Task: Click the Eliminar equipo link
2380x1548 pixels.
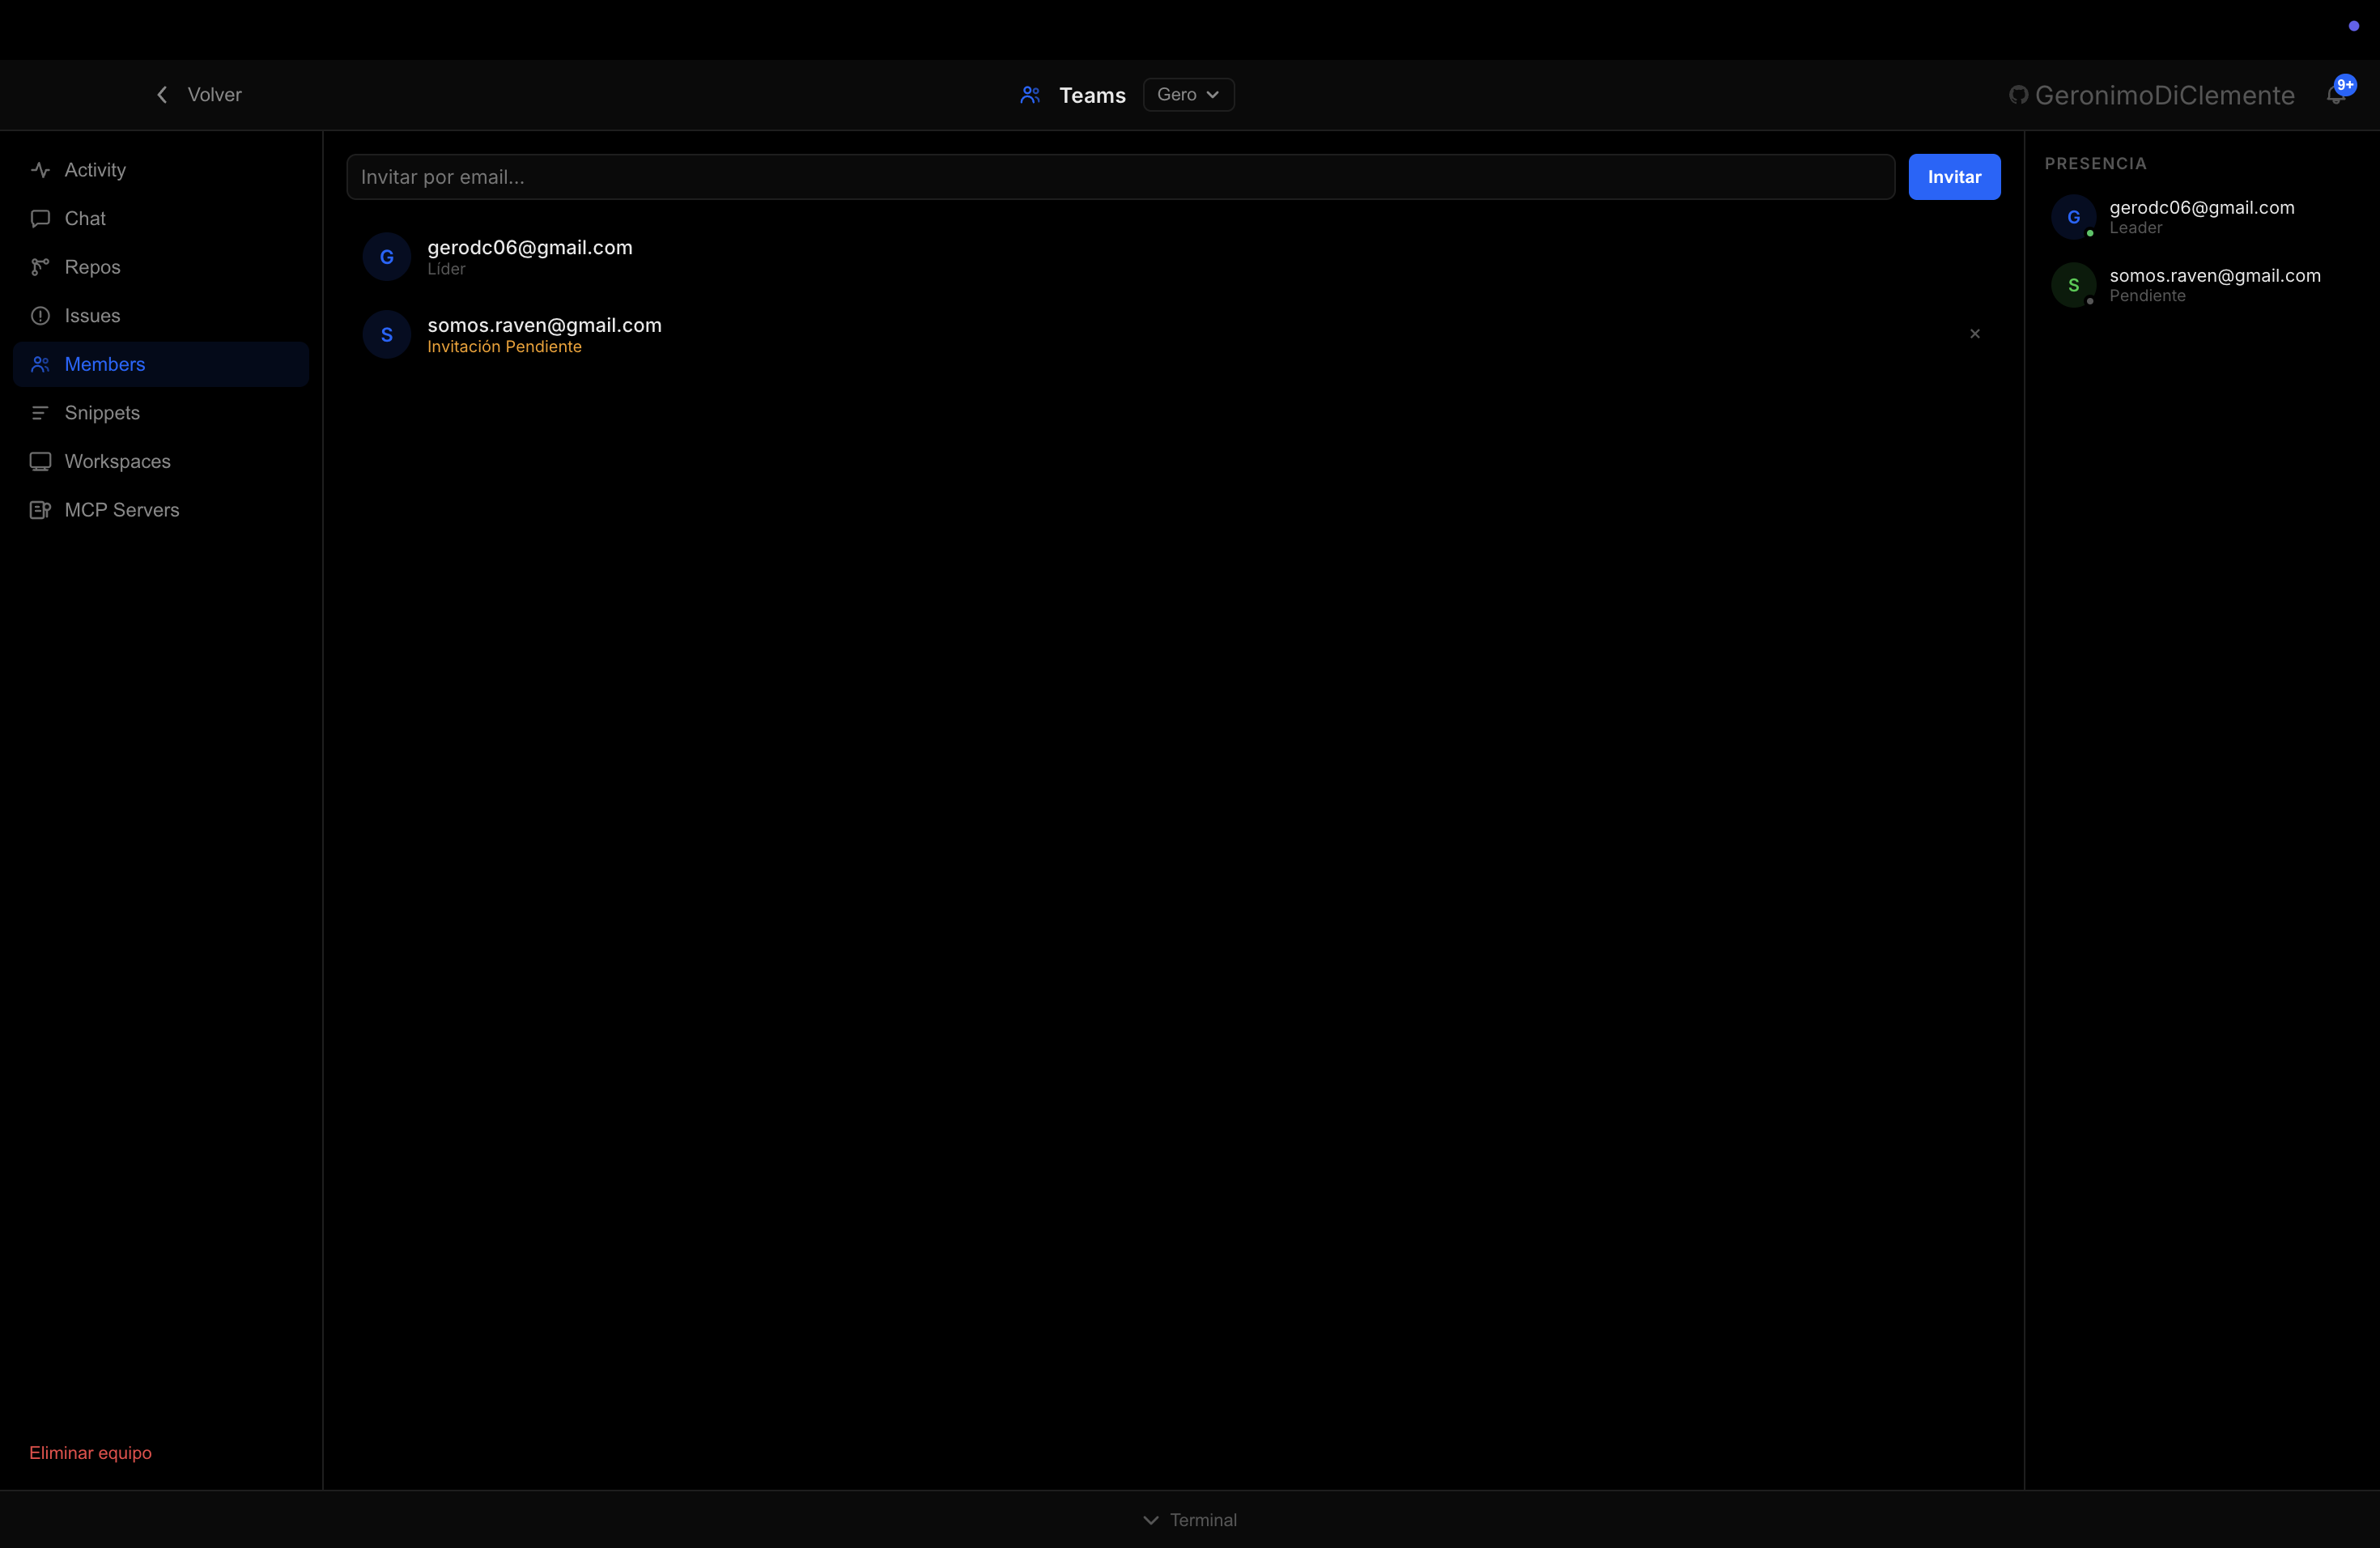Action: (90, 1452)
